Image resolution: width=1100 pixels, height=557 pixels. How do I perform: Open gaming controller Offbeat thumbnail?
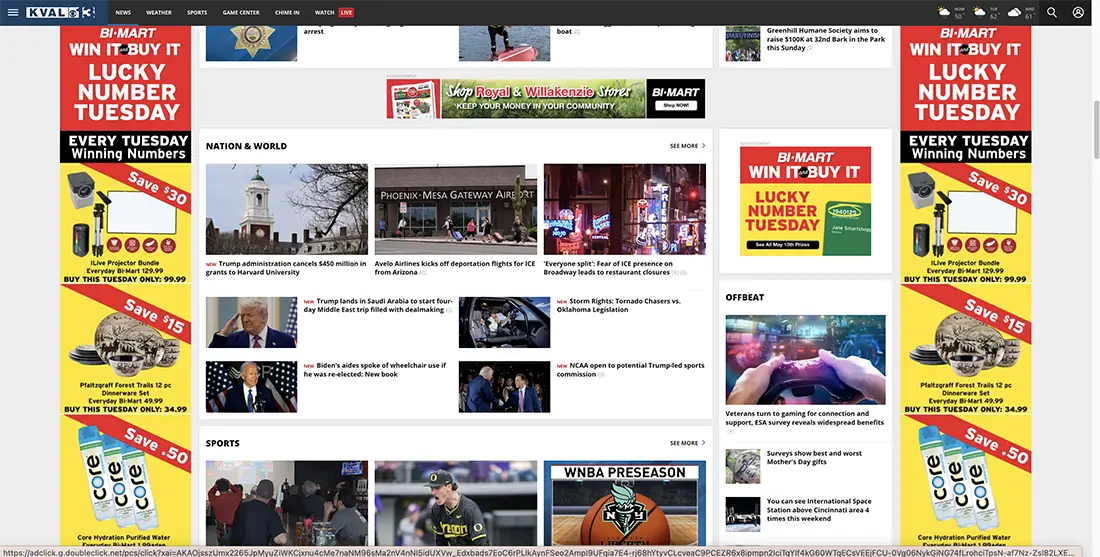[805, 360]
